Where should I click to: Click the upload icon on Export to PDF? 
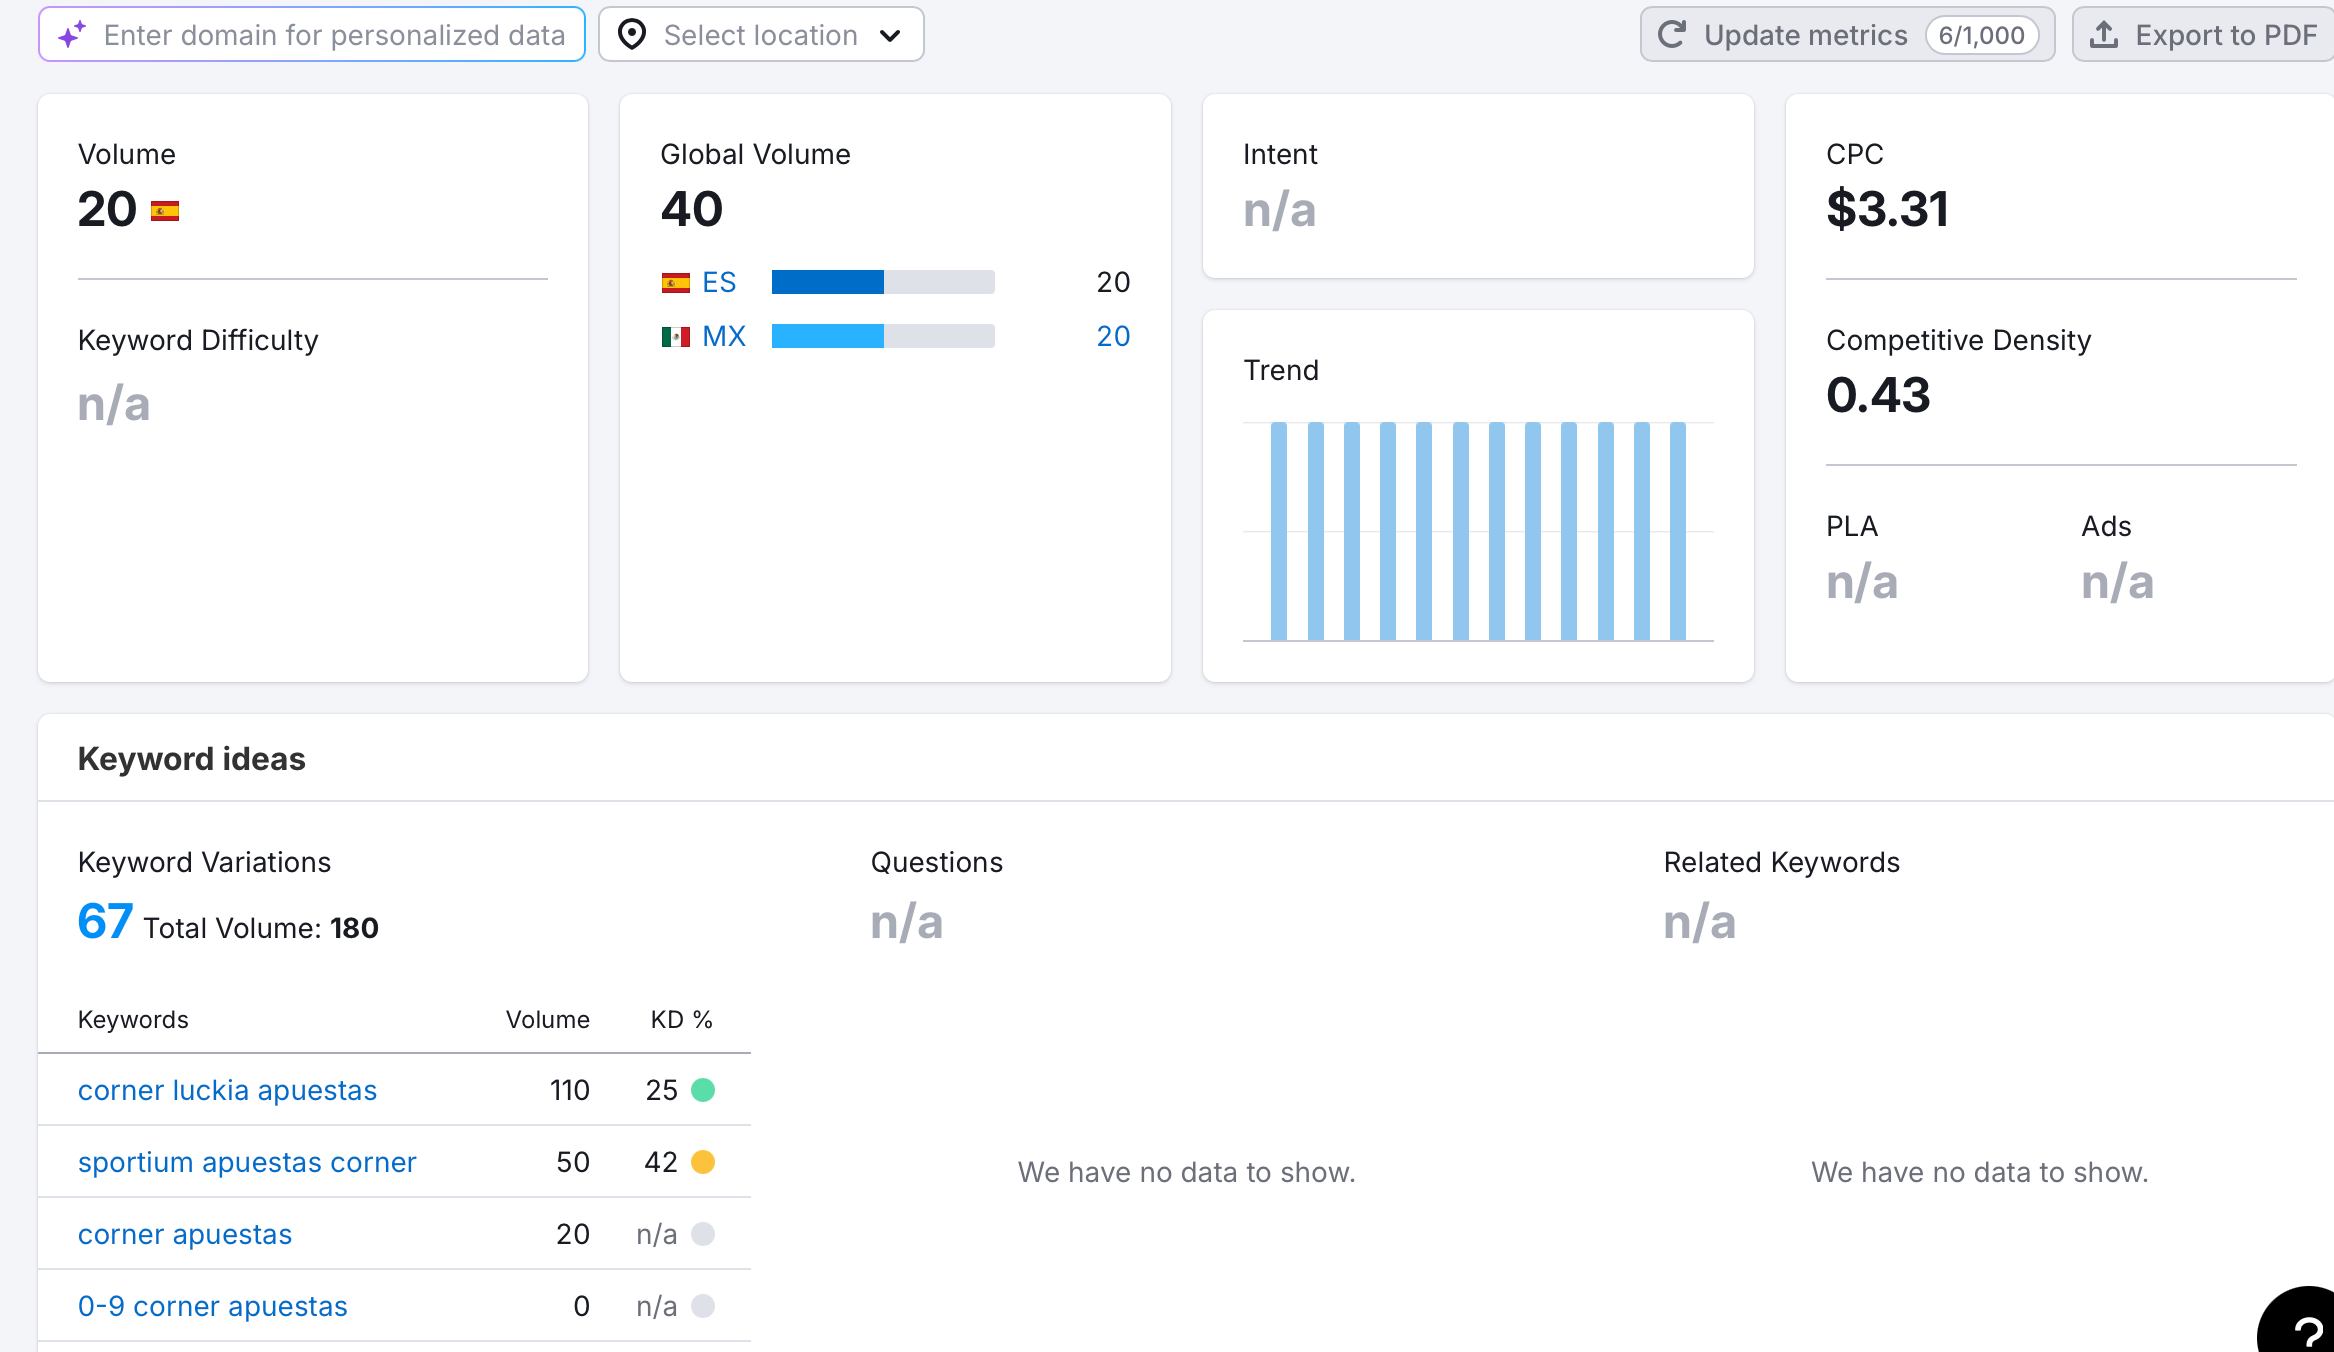point(2104,35)
